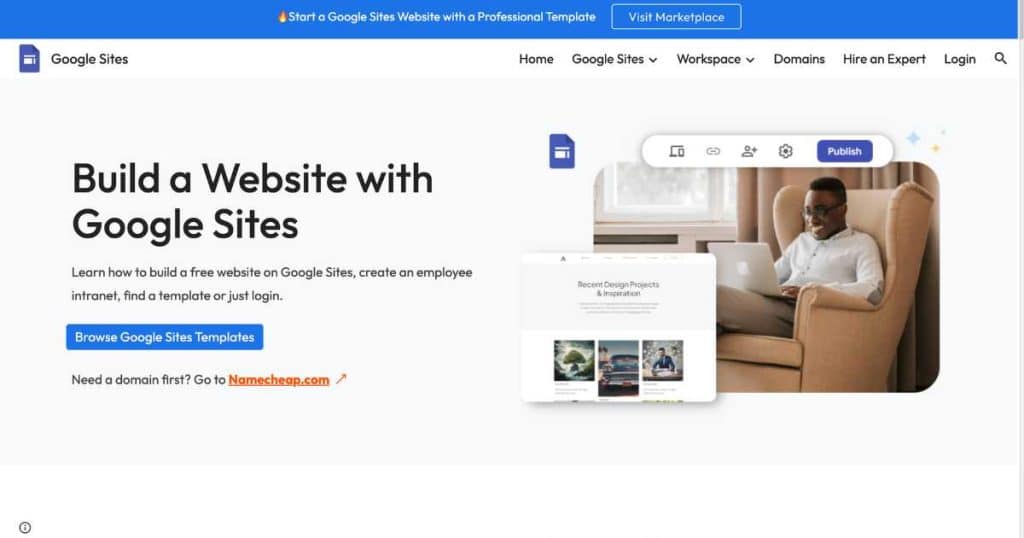Expand the Workspace dropdown menu
This screenshot has height=538, width=1024.
pyautogui.click(x=716, y=59)
